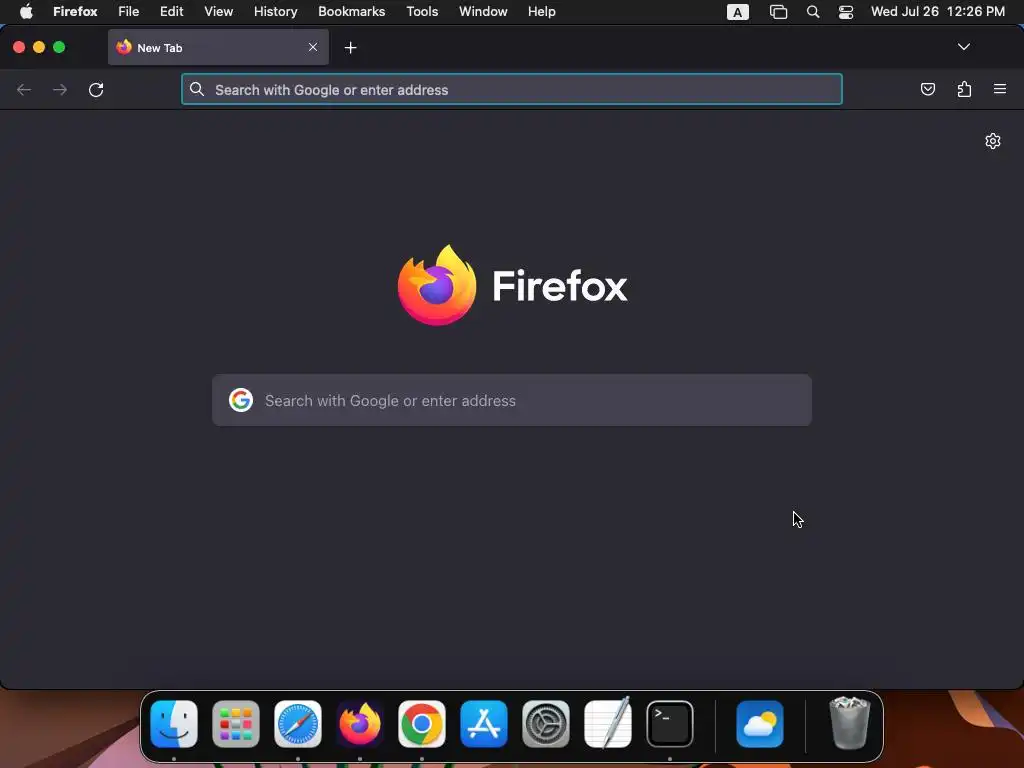Open the Help menu
1024x768 pixels.
(x=541, y=12)
